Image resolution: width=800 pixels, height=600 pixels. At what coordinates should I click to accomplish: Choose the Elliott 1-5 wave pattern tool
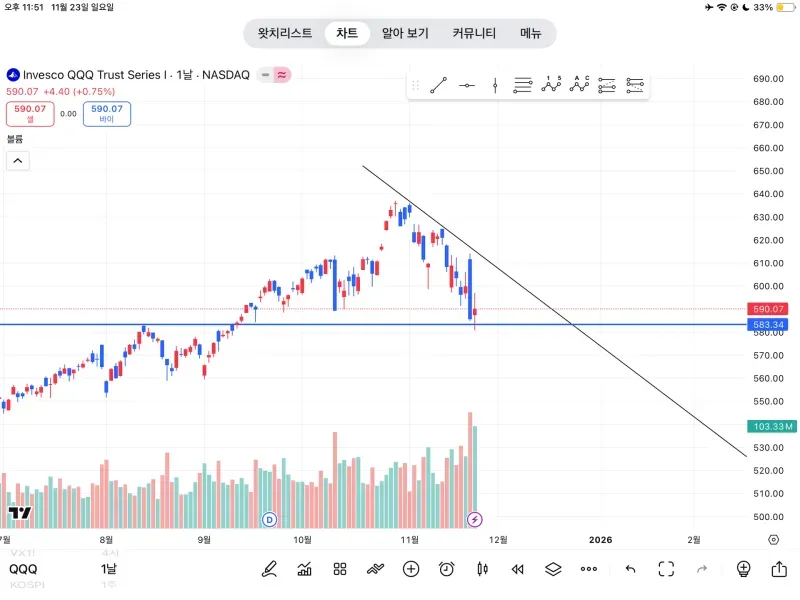point(551,86)
